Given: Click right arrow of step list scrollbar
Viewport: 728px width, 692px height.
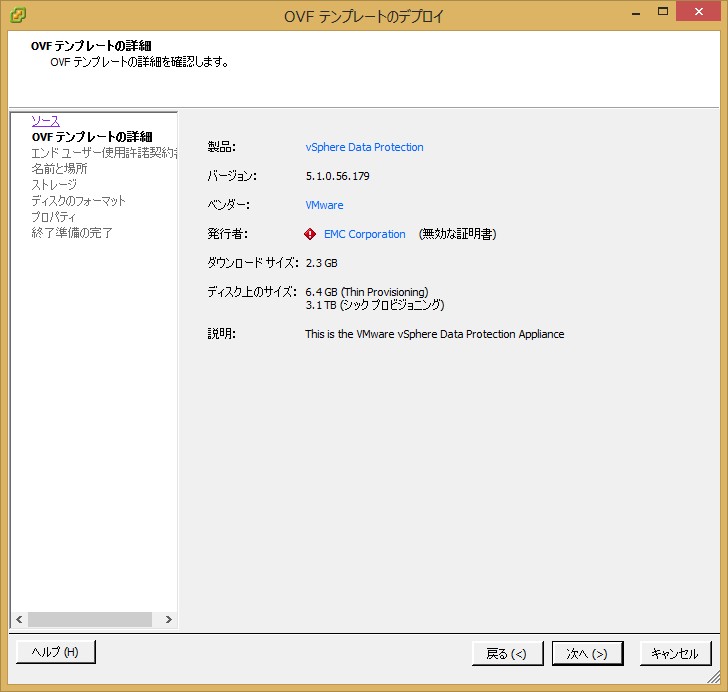Looking at the screenshot, I should 169,620.
